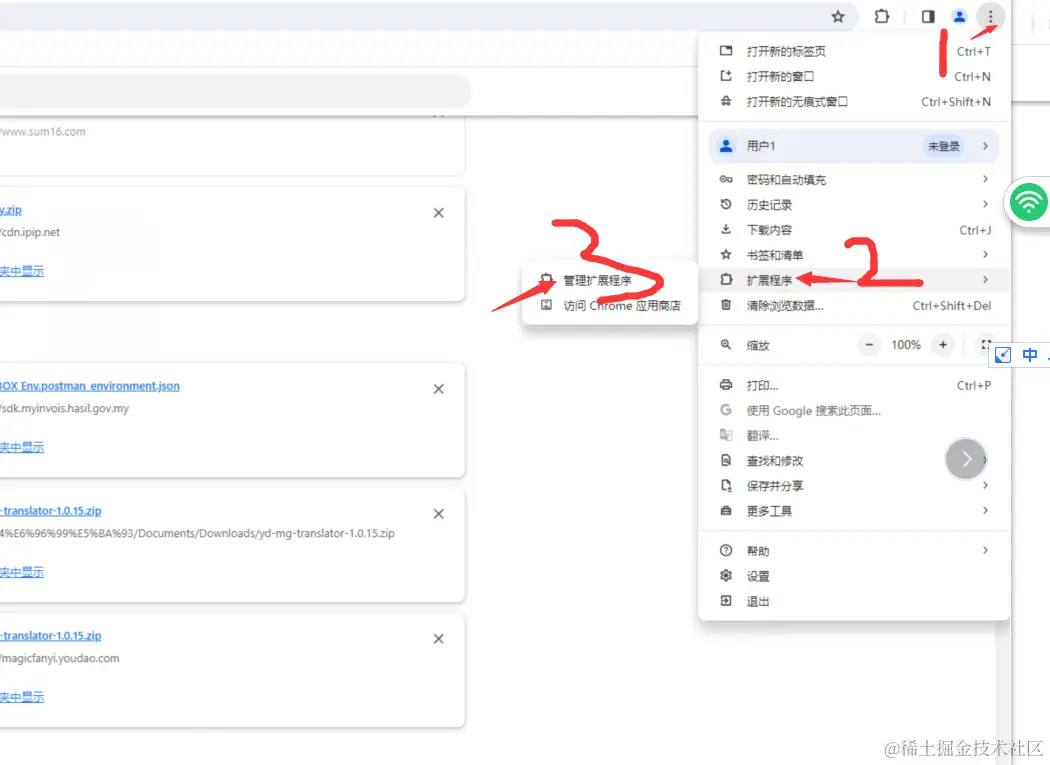Click the www.sum16.com source text
The width and height of the screenshot is (1050, 765).
pyautogui.click(x=43, y=131)
